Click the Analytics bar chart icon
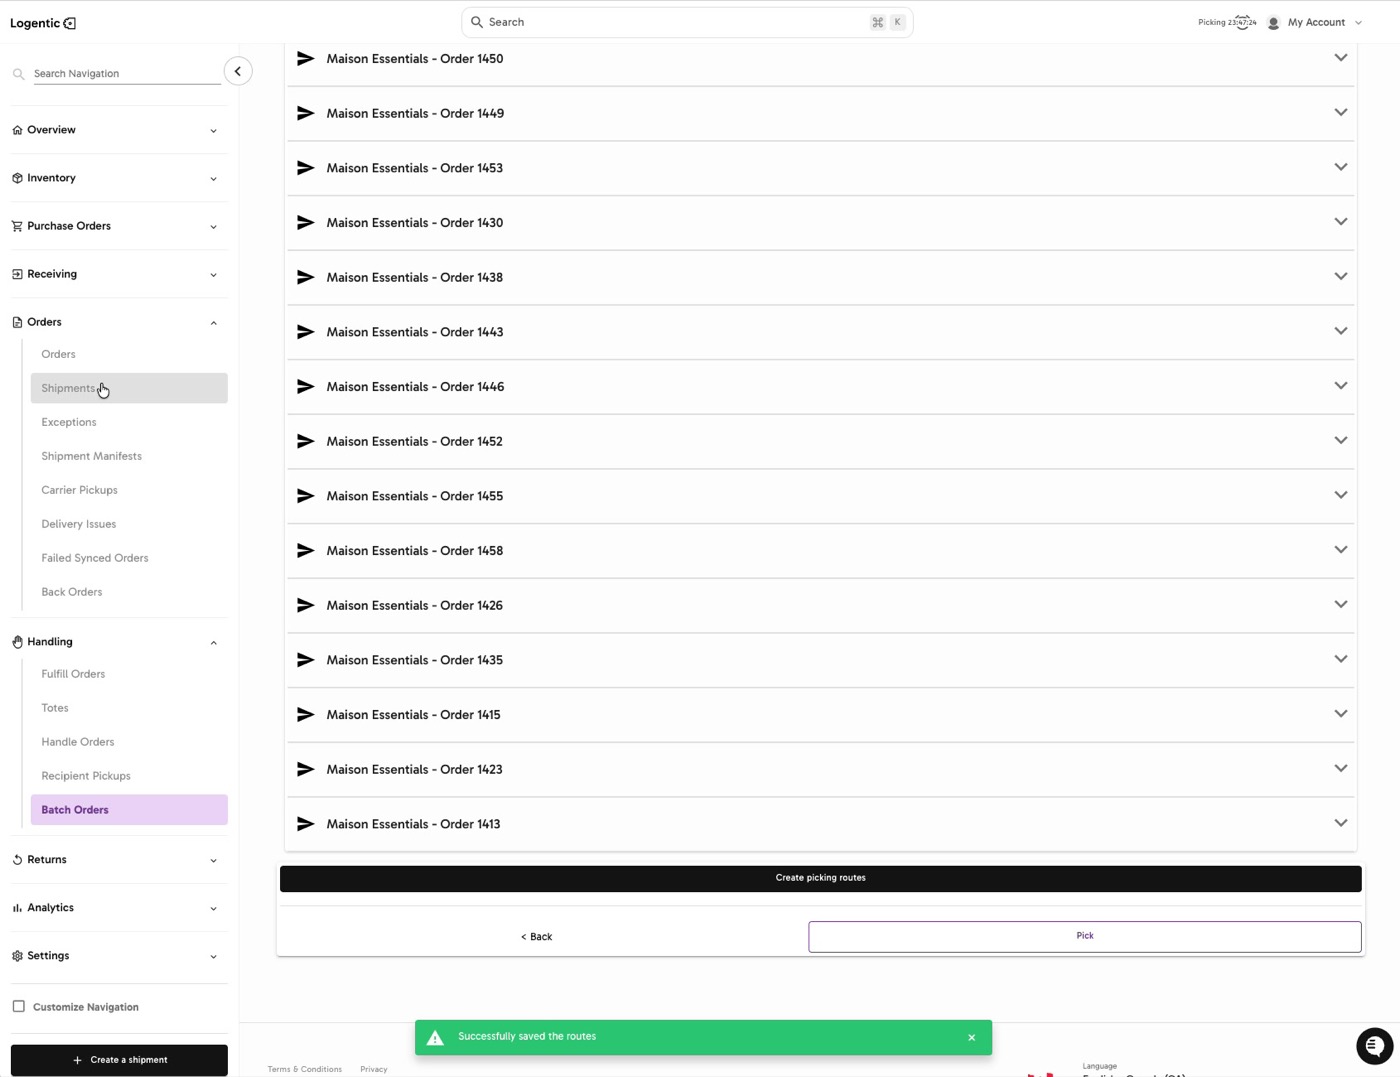The width and height of the screenshot is (1400, 1077). click(17, 908)
